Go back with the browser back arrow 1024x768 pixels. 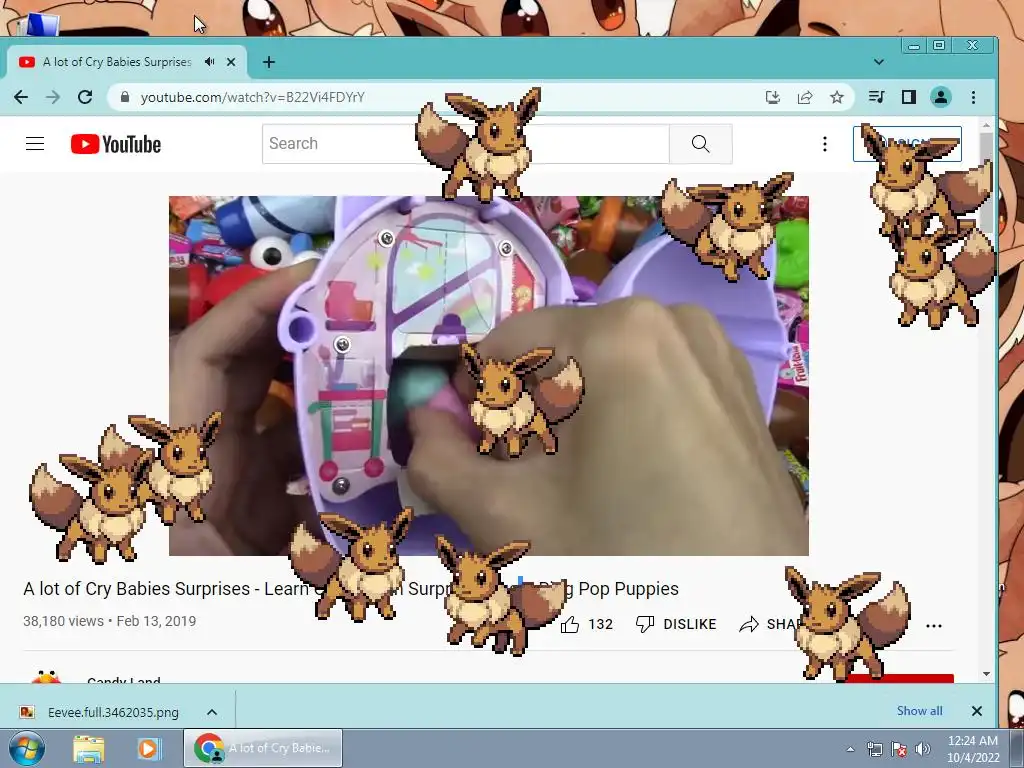click(x=21, y=97)
